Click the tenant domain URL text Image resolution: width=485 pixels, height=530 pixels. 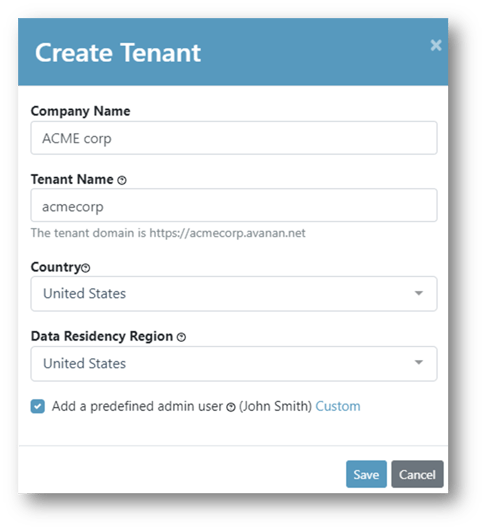click(227, 233)
